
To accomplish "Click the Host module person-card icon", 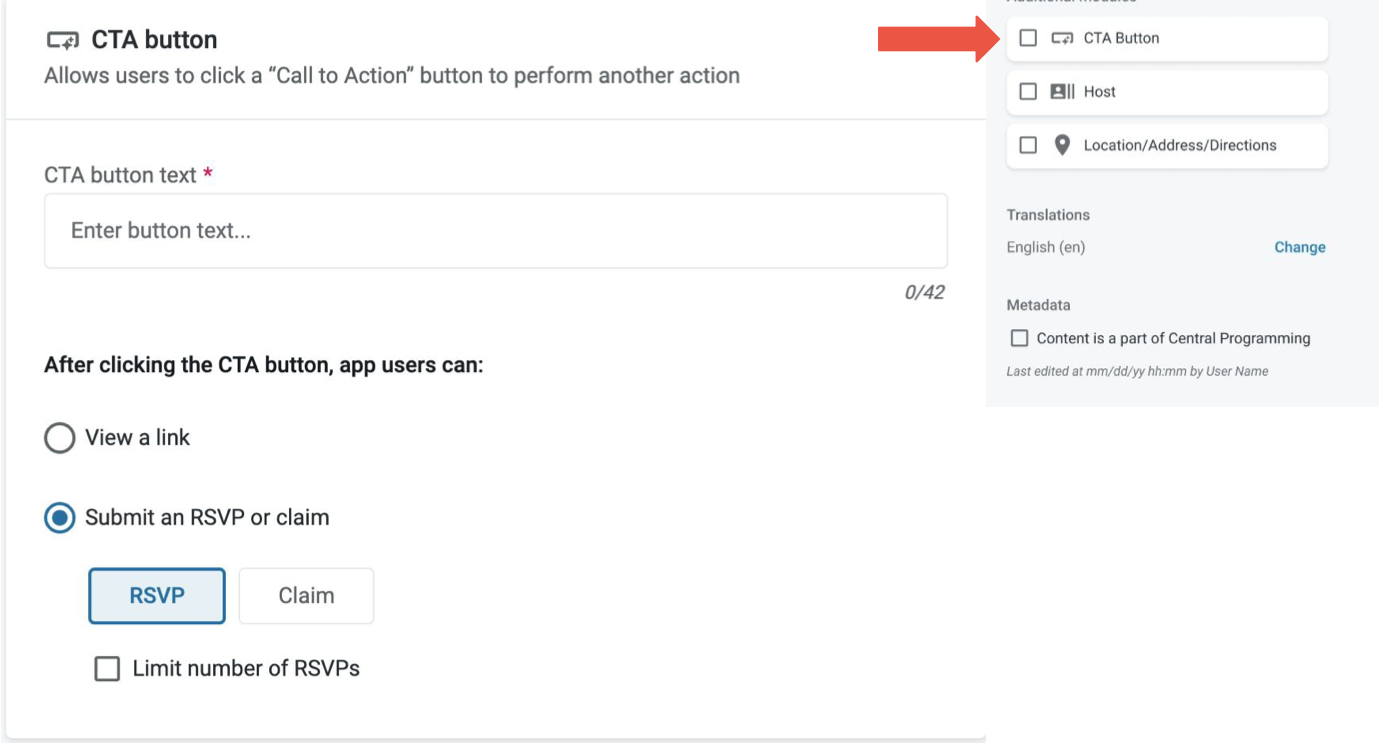I will tap(1062, 92).
